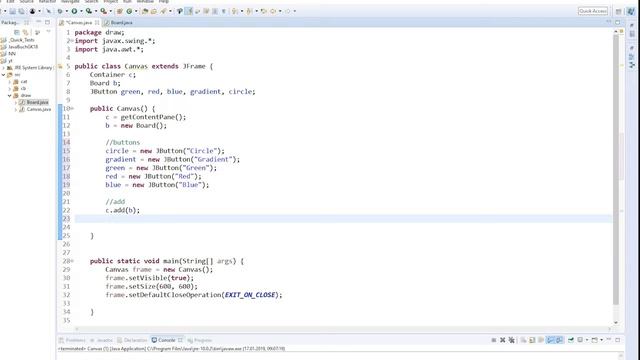This screenshot has height=360, width=640.
Task: Collapse the draw package node
Action: (x=10, y=96)
